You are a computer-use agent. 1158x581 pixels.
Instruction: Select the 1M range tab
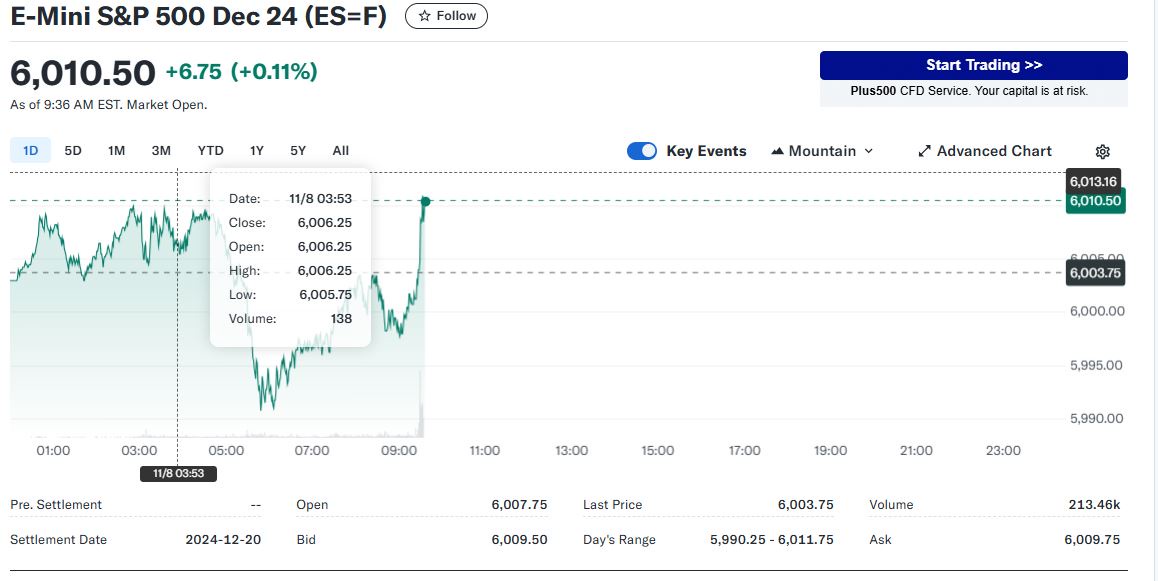117,151
